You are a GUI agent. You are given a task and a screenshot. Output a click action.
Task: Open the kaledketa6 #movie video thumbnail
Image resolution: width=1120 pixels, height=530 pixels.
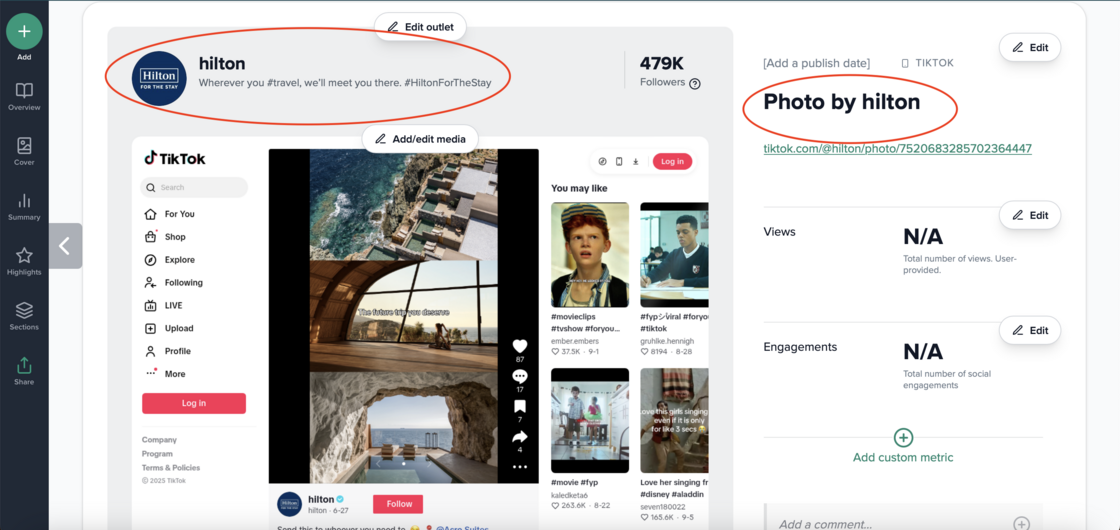[x=590, y=421]
